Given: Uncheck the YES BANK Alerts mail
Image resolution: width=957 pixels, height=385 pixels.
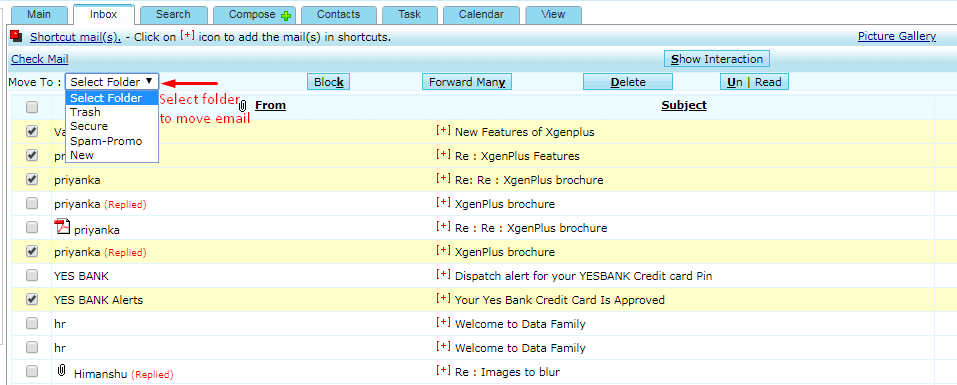Looking at the screenshot, I should pos(32,299).
